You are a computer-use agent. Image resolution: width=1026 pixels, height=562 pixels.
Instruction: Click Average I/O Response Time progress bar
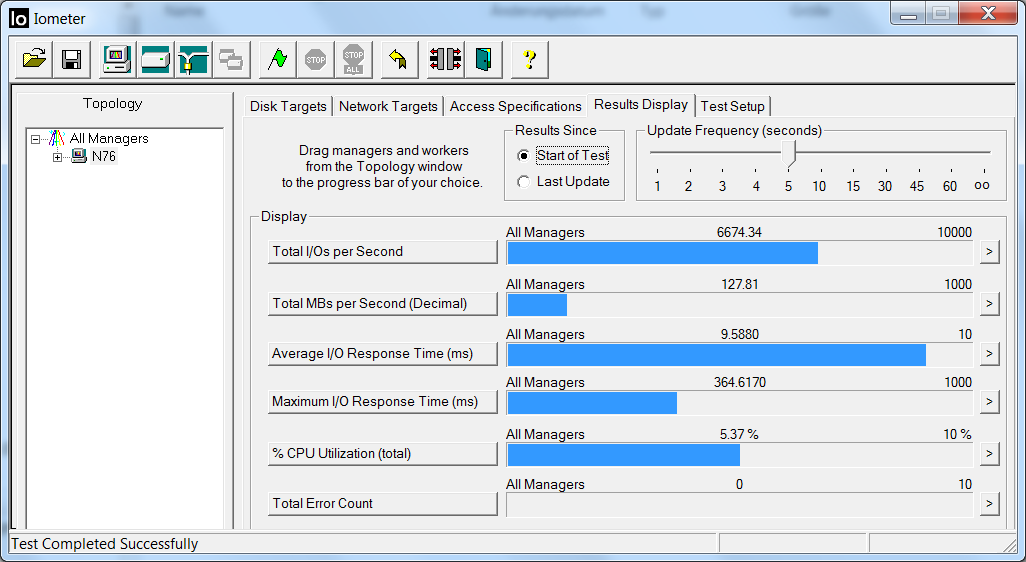point(740,355)
